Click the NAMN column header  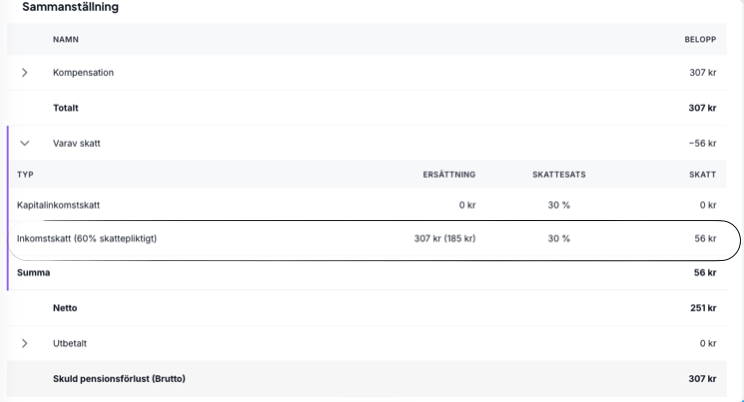(65, 39)
